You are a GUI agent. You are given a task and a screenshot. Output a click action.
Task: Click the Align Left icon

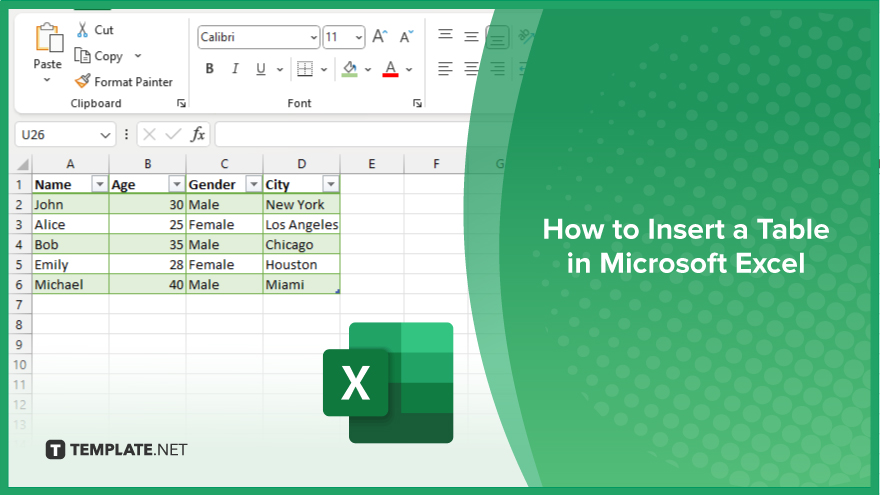click(446, 69)
